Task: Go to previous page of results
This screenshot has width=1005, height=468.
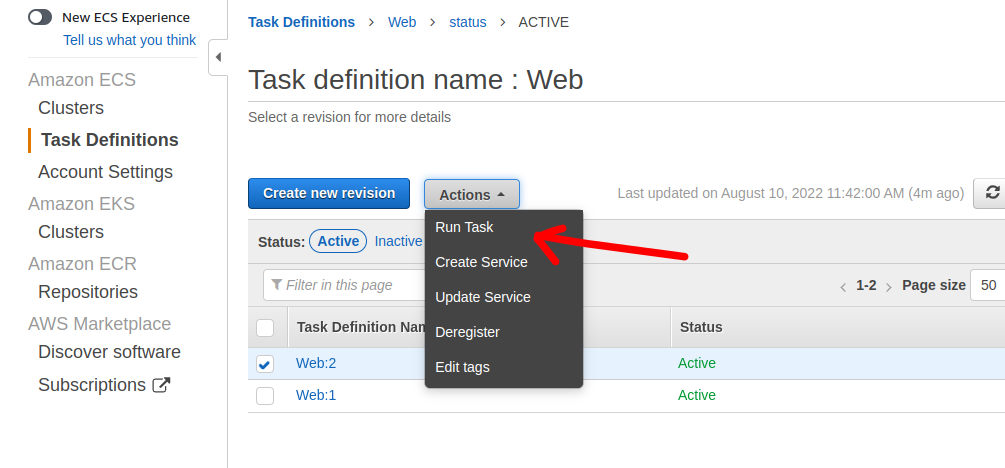Action: [x=843, y=287]
